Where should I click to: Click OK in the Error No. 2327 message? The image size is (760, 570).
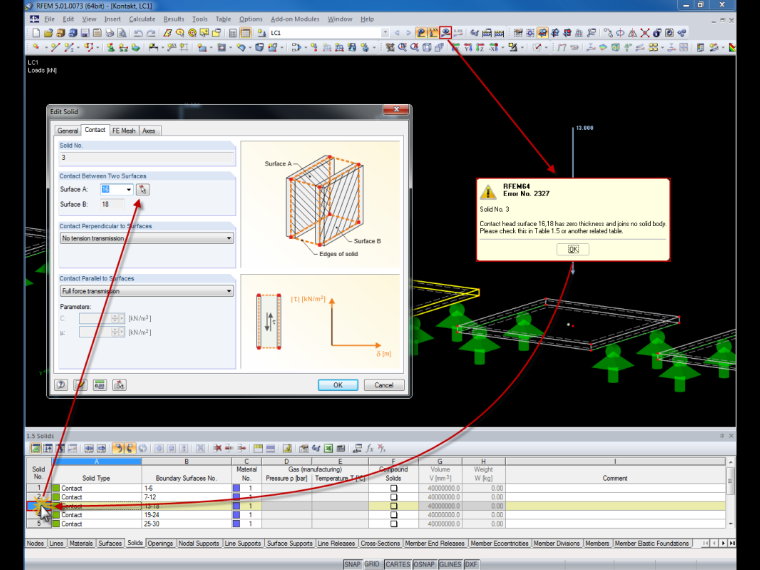coord(573,249)
